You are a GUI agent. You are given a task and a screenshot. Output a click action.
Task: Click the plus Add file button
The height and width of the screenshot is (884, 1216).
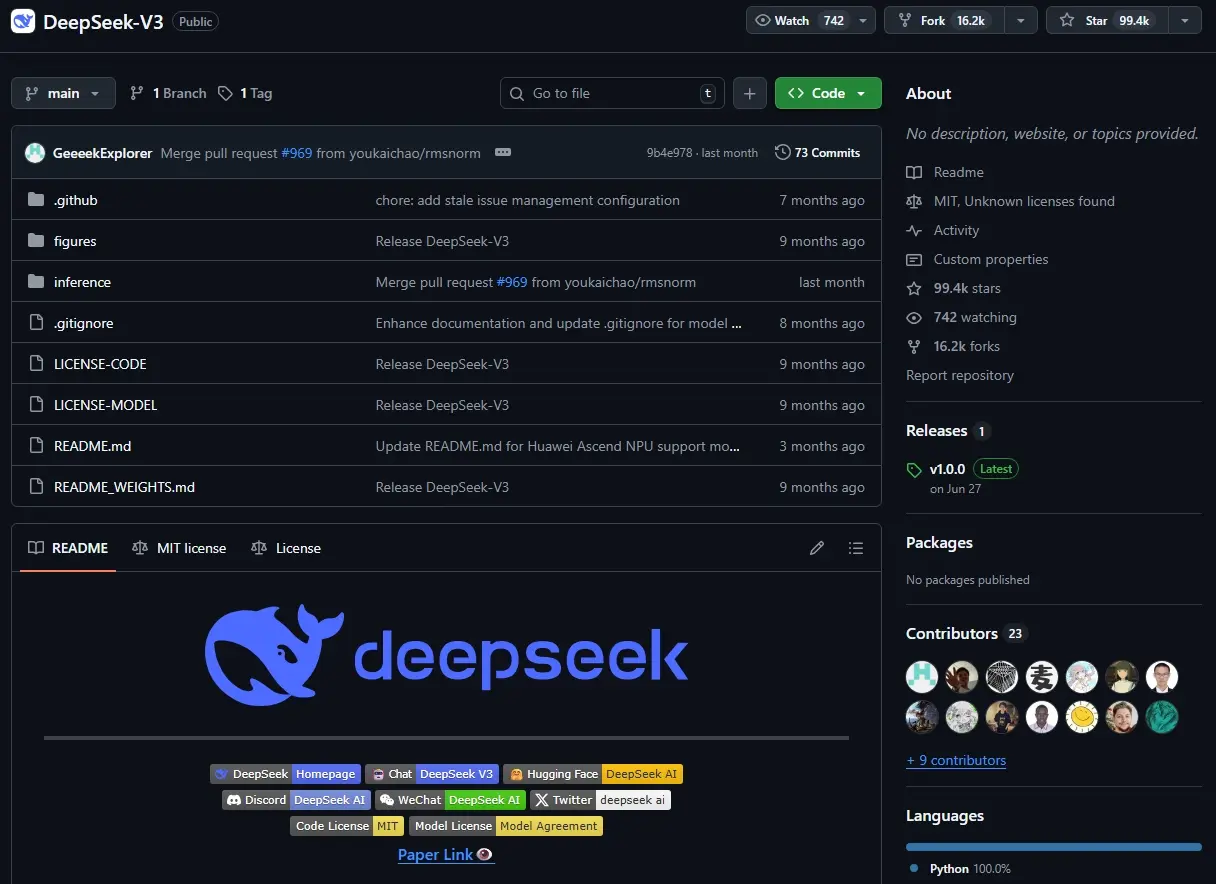(749, 93)
